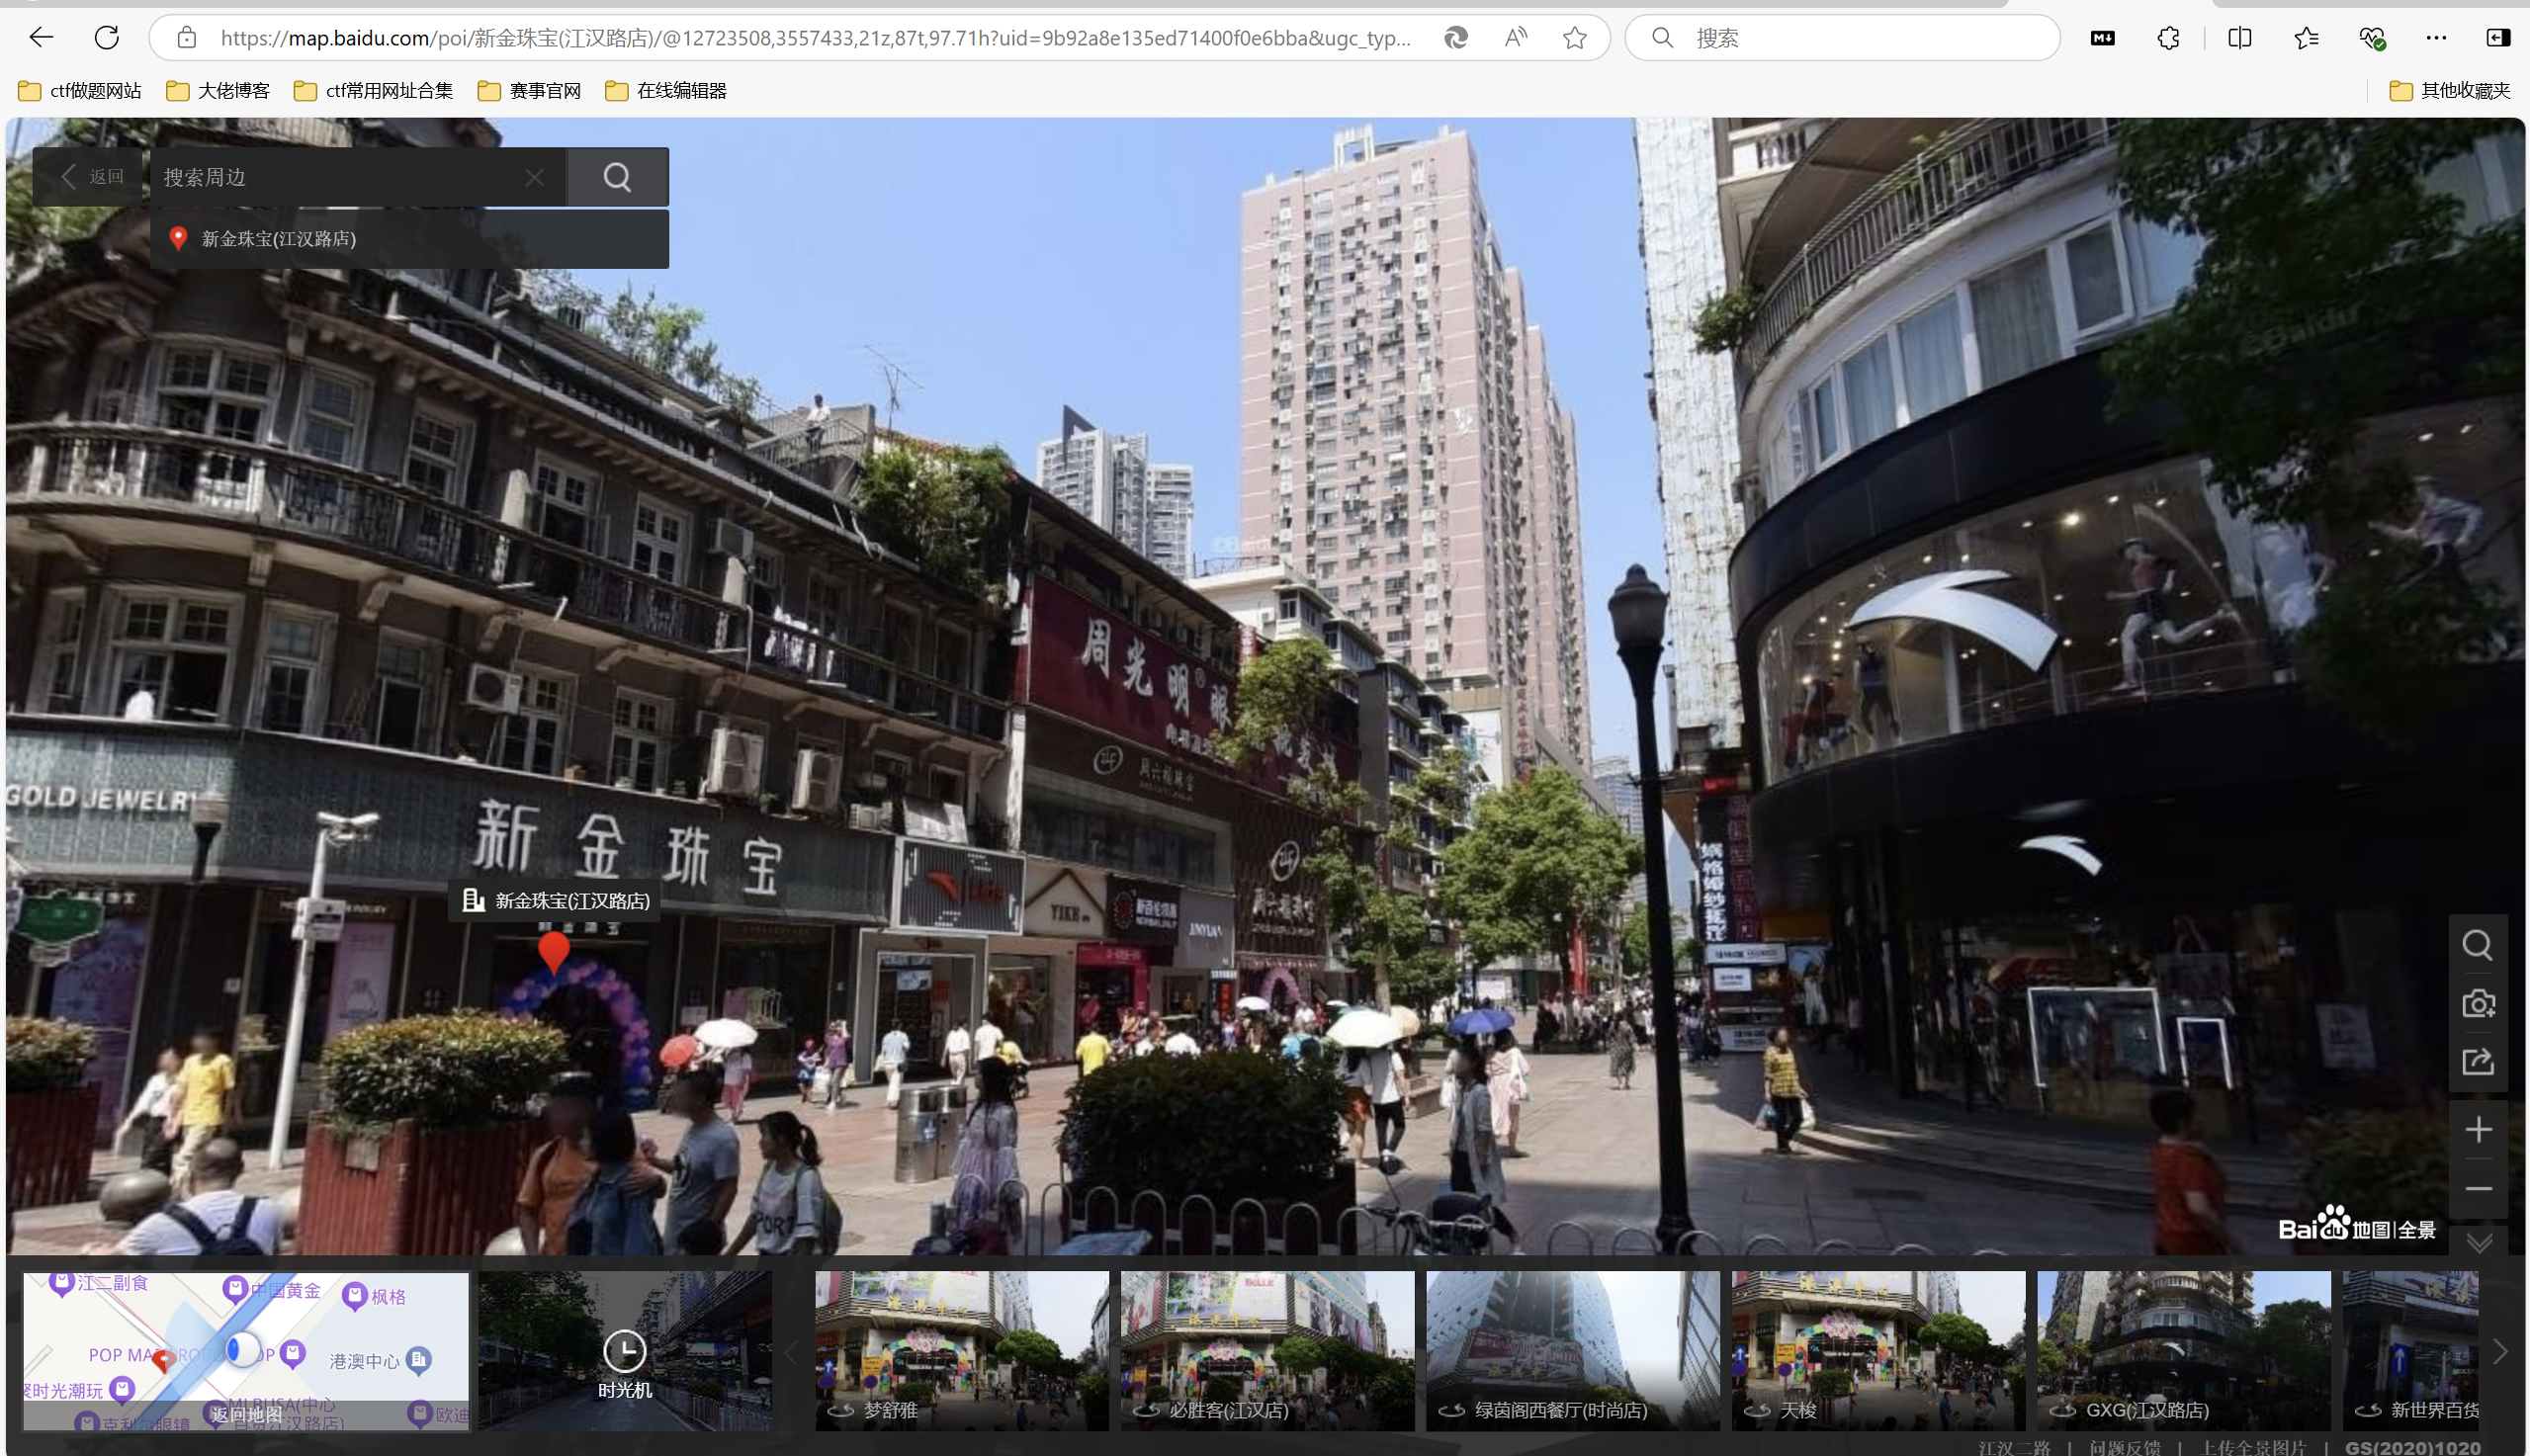Viewport: 2530px width, 1456px height.
Task: Show next thumbnails with right arrow
Action: (2501, 1352)
